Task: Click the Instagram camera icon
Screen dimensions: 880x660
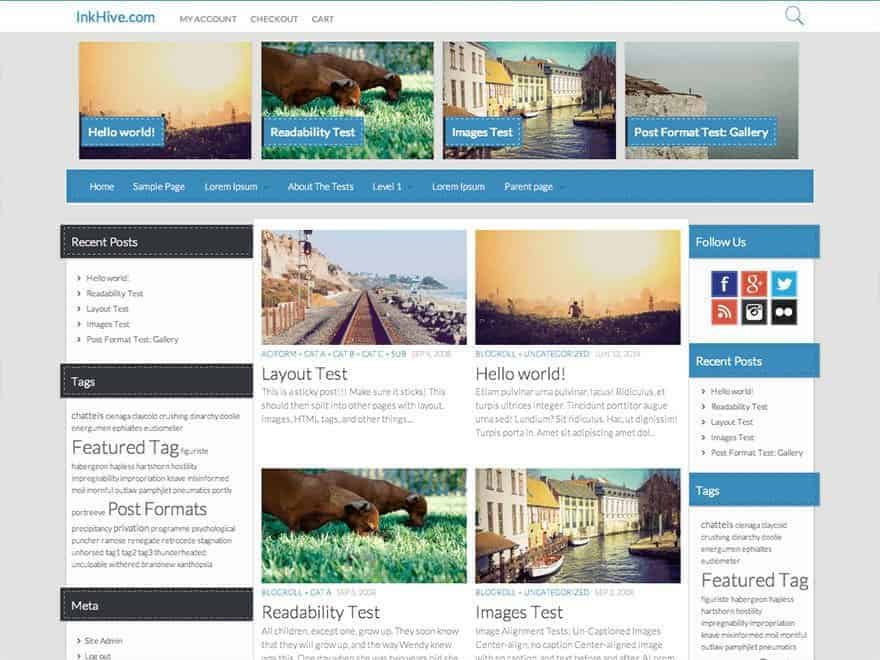Action: (x=754, y=312)
